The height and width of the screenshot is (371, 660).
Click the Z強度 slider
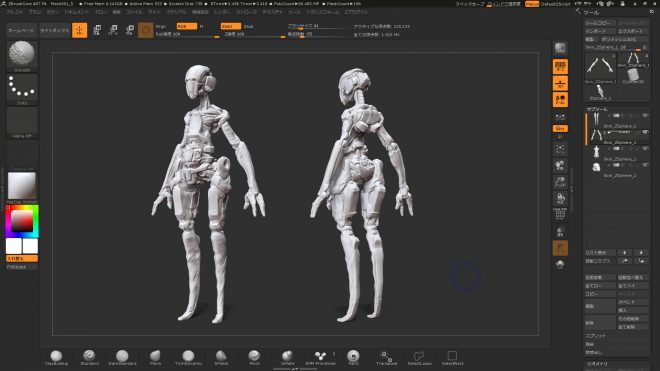254,34
